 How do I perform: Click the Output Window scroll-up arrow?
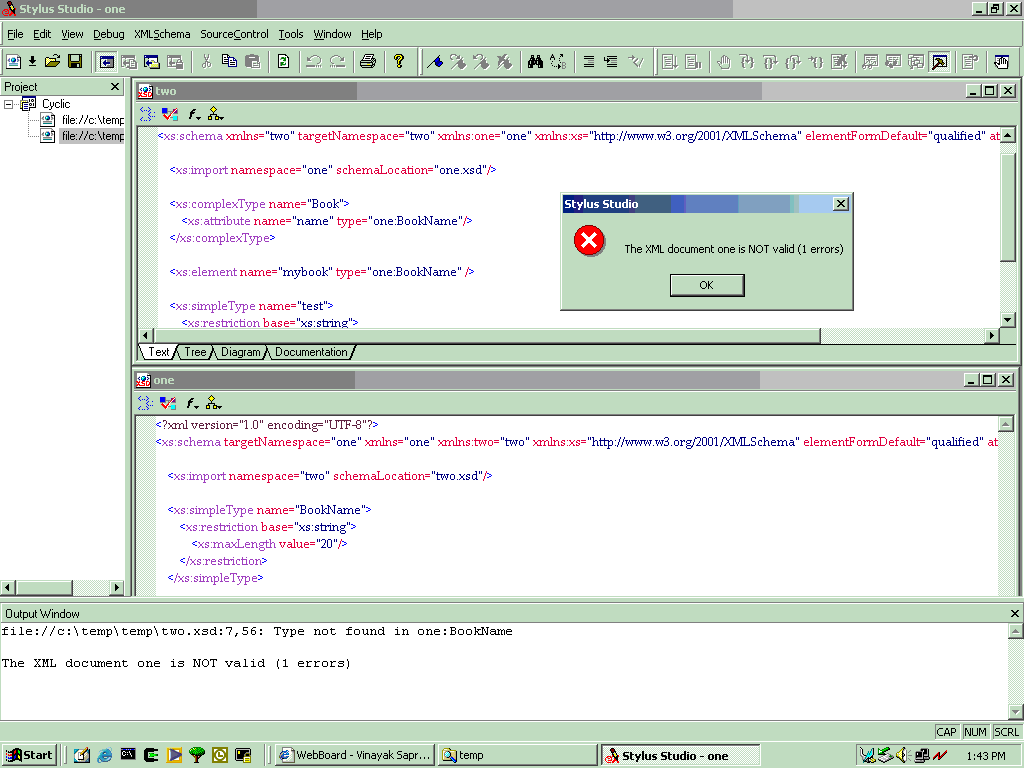click(1015, 631)
